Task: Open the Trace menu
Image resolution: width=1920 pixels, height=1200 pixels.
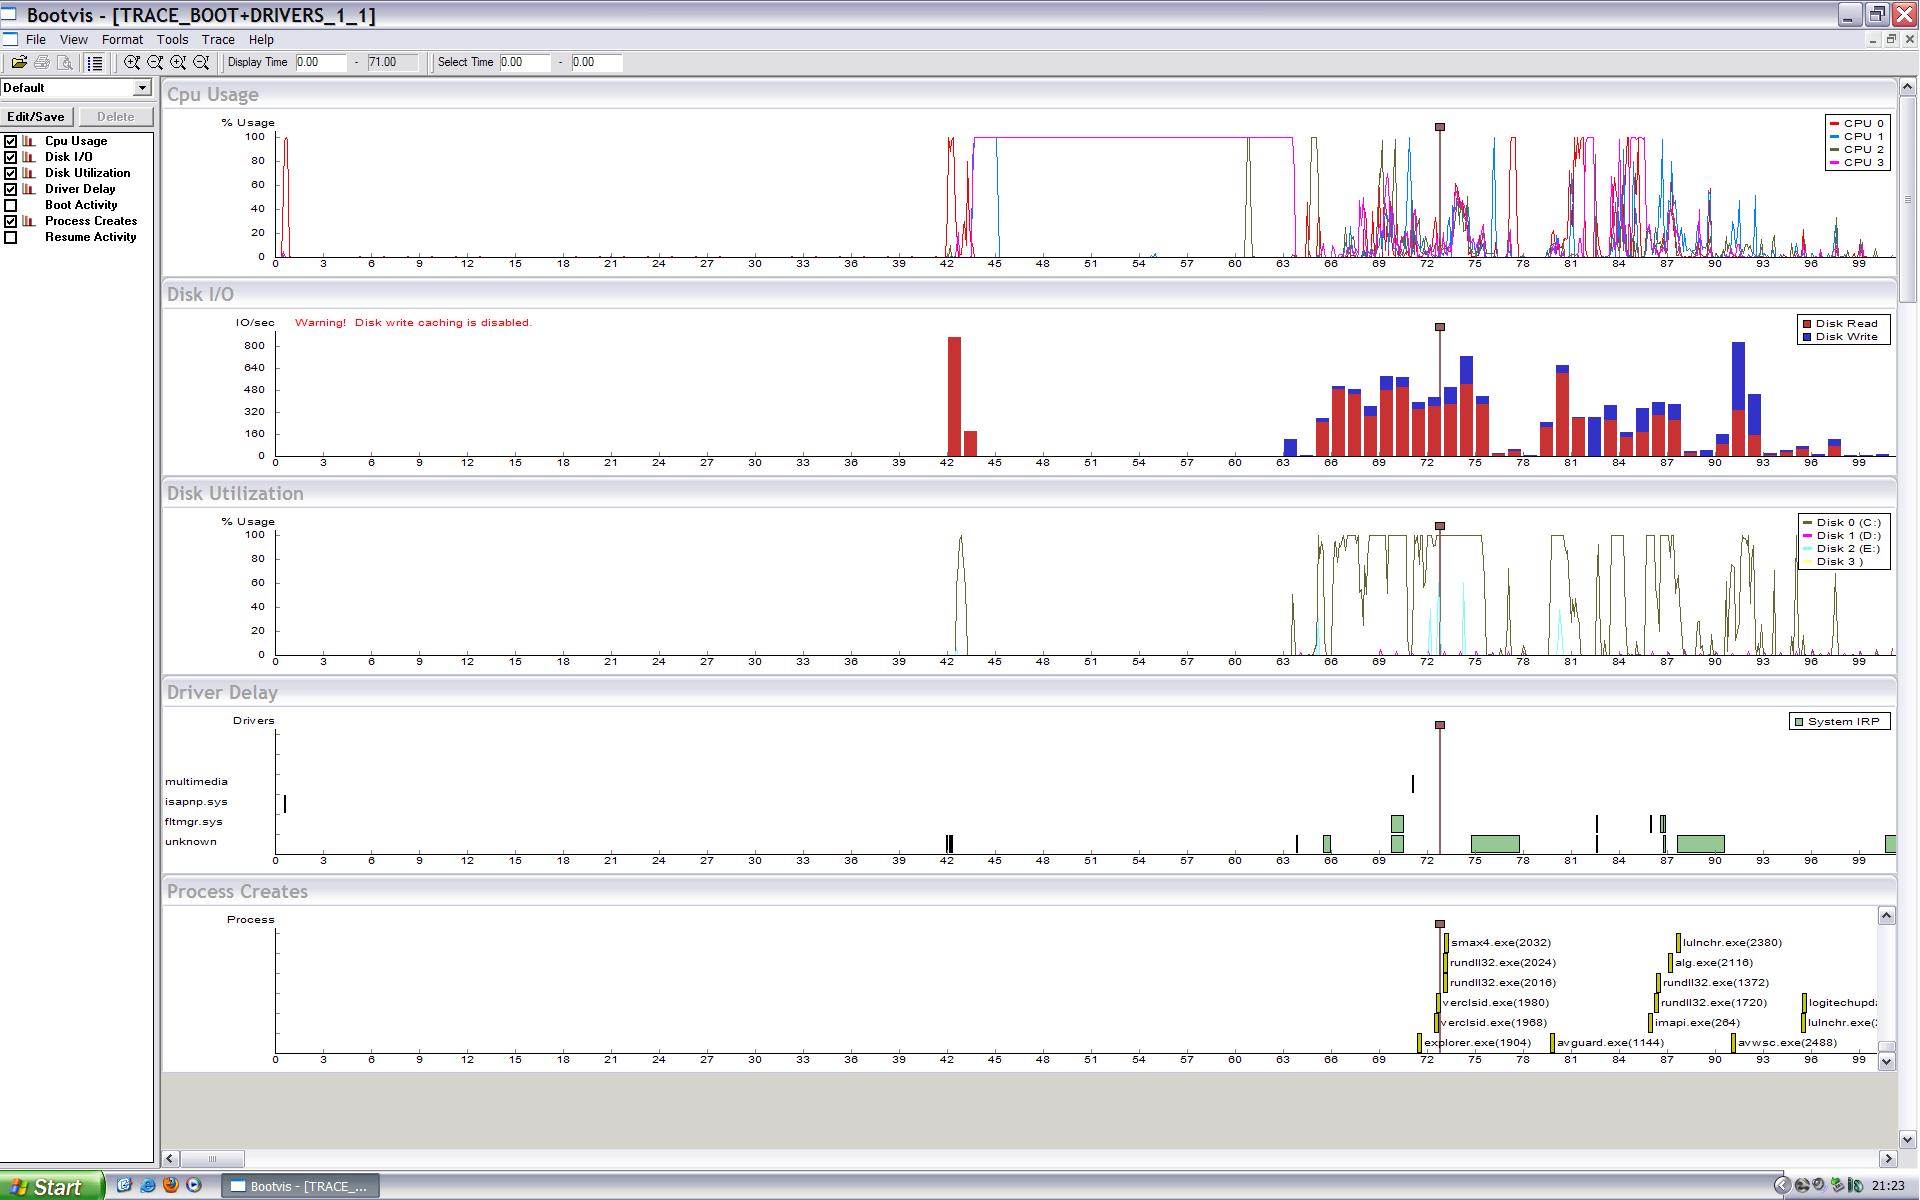Action: [x=218, y=40]
